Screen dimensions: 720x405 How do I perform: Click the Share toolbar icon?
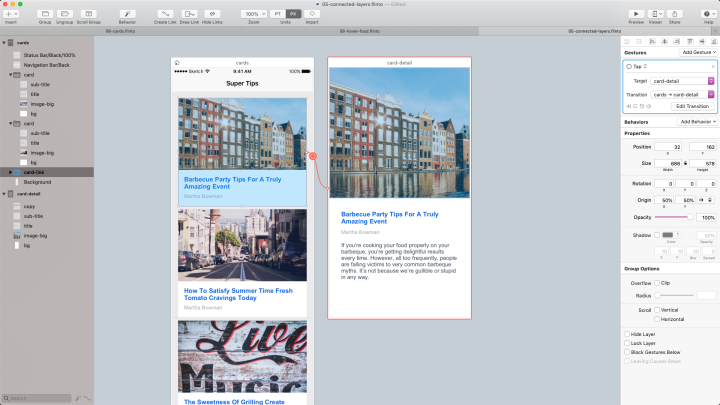coord(675,14)
